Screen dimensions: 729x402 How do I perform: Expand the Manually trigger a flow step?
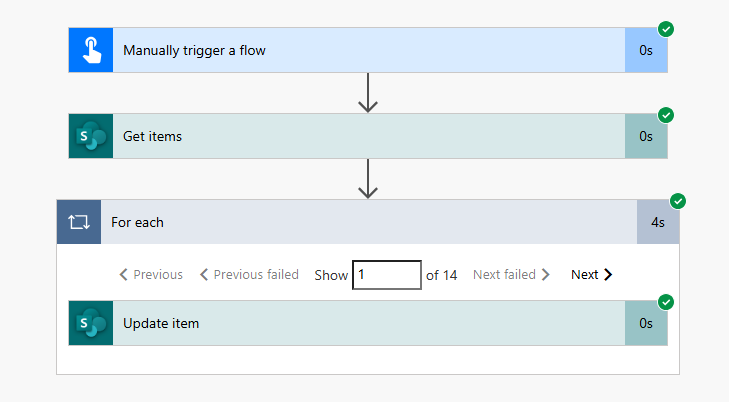(x=368, y=50)
